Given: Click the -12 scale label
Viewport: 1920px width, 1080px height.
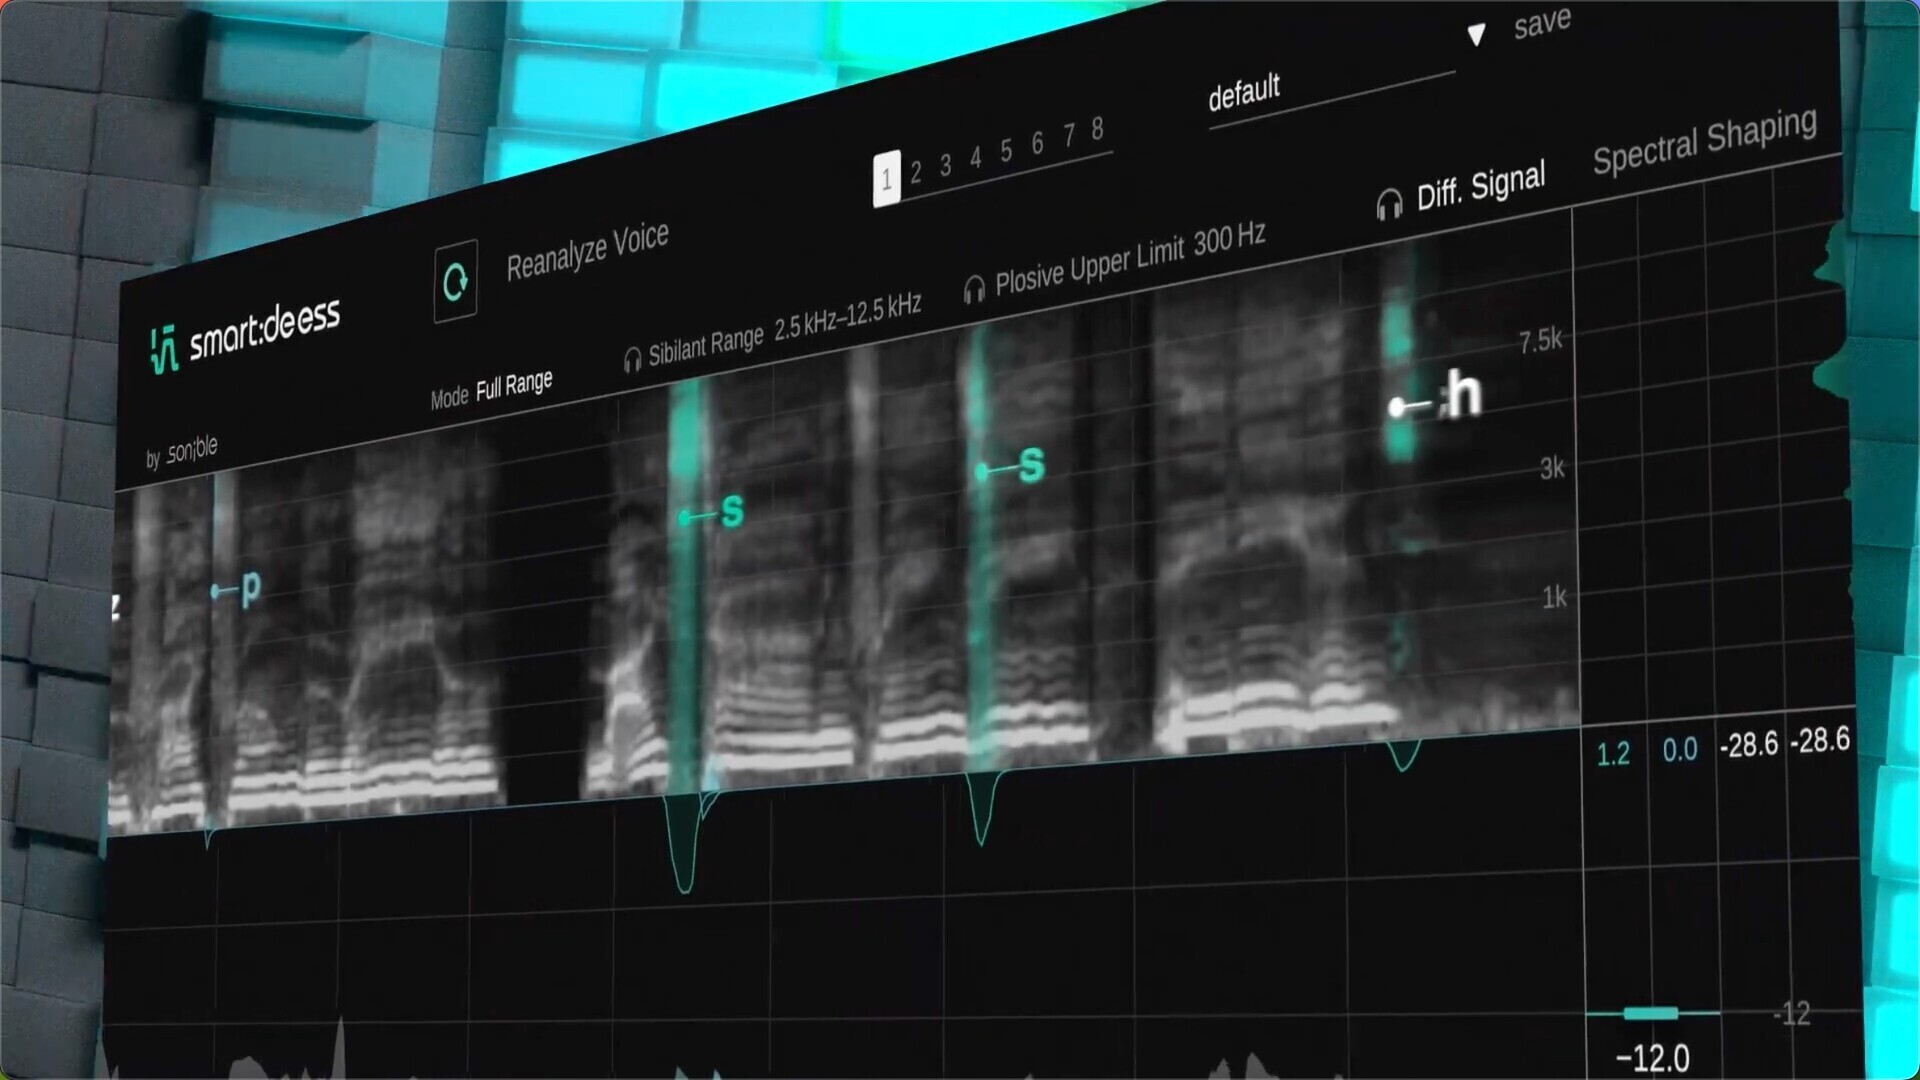Looking at the screenshot, I should (1792, 1014).
